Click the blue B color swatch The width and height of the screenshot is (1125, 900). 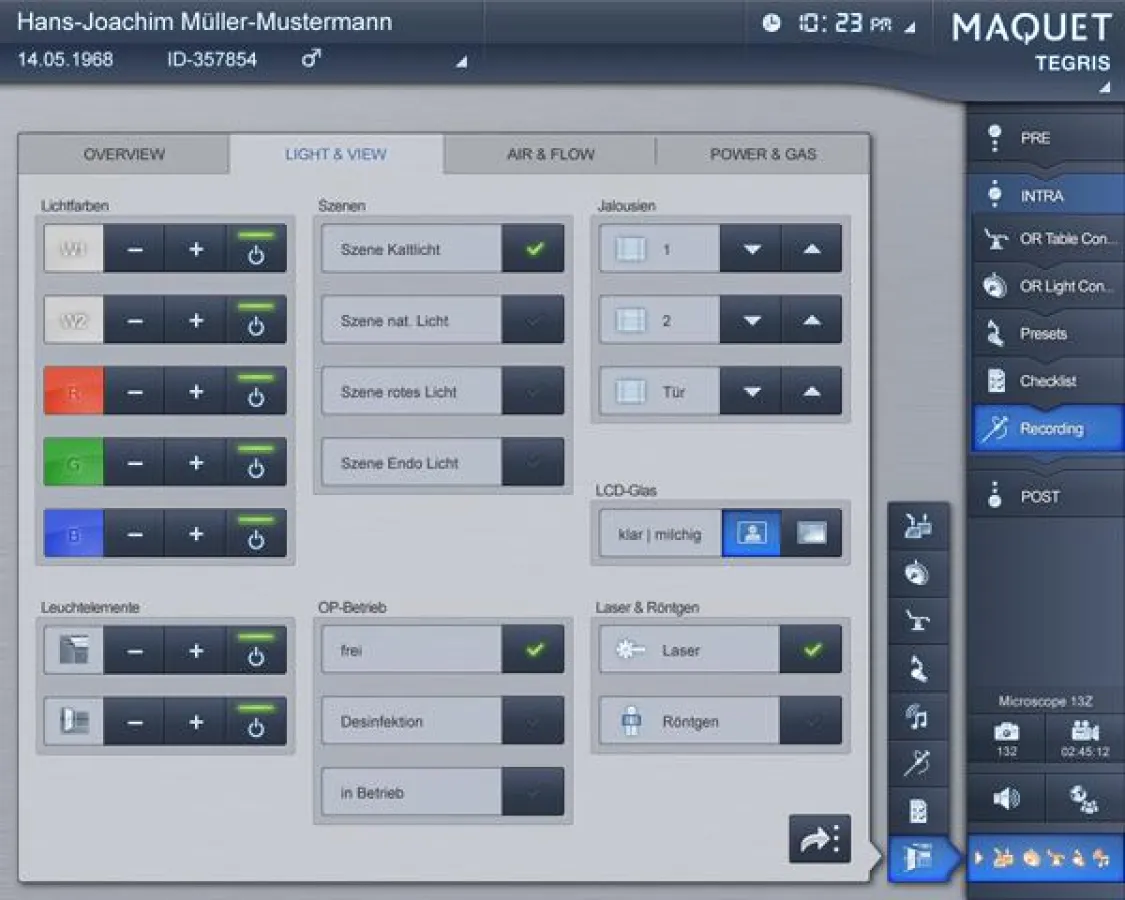73,533
